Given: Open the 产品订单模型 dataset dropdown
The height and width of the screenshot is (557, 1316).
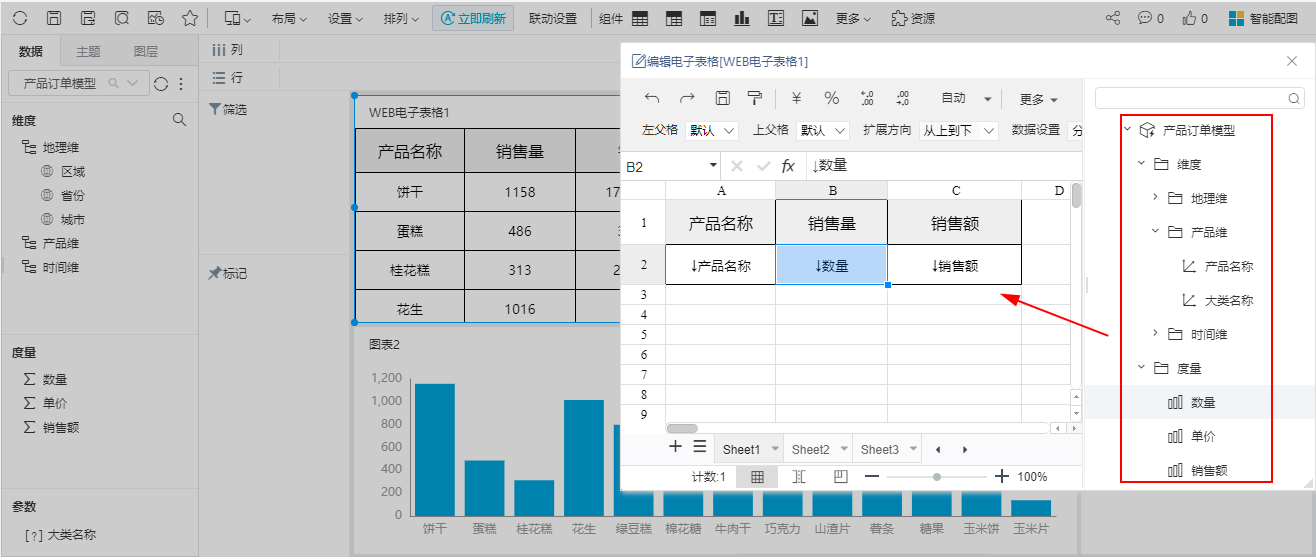Looking at the screenshot, I should point(78,84).
